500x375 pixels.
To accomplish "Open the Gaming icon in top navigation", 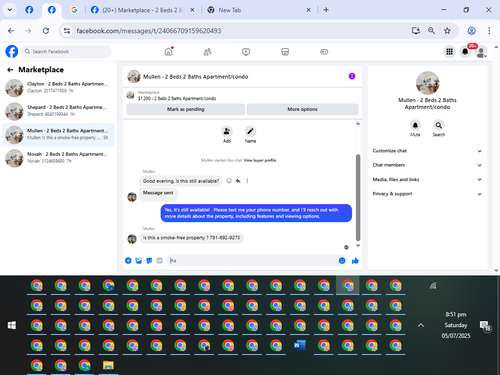I will 324,52.
